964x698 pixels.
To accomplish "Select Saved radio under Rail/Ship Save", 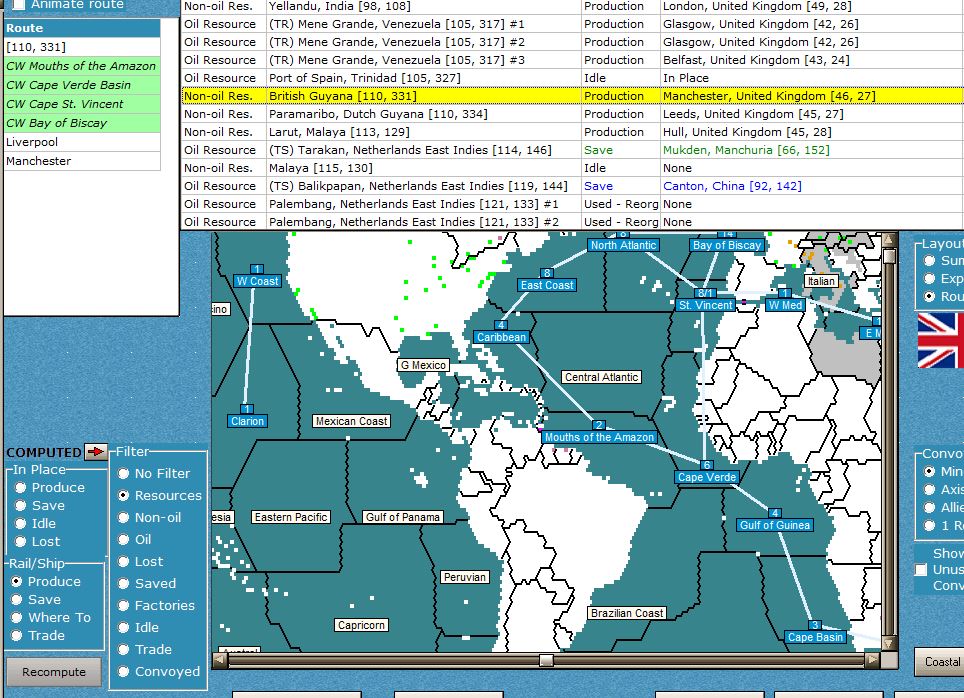I will 17,600.
